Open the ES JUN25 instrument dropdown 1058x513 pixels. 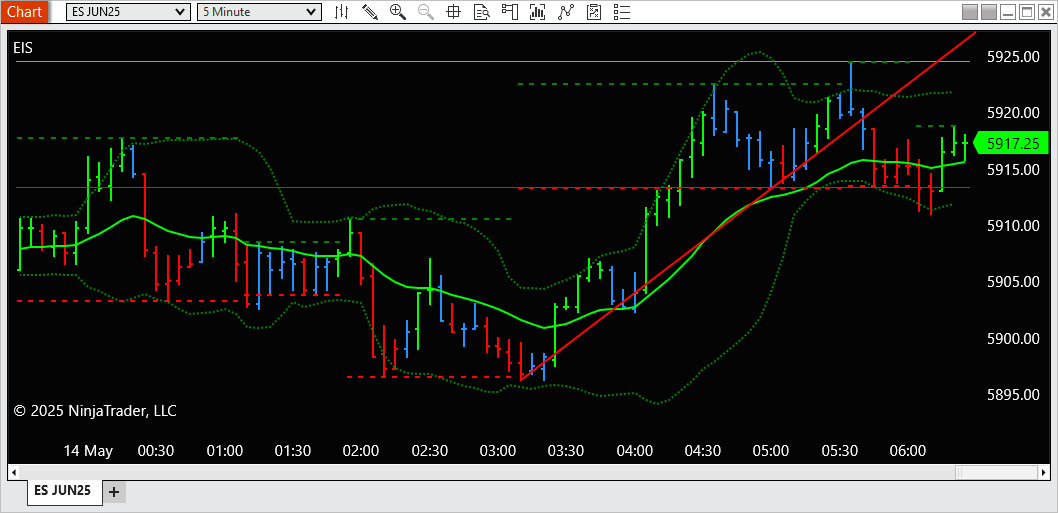[128, 11]
